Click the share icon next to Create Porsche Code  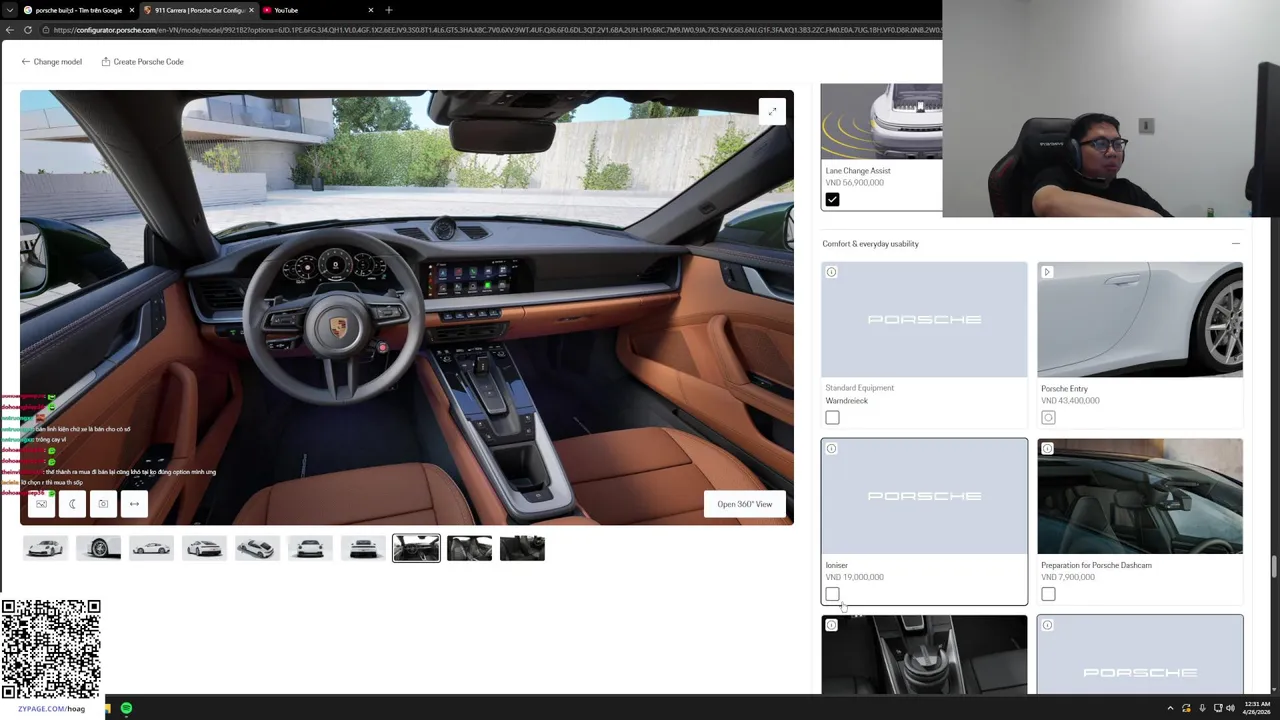106,62
